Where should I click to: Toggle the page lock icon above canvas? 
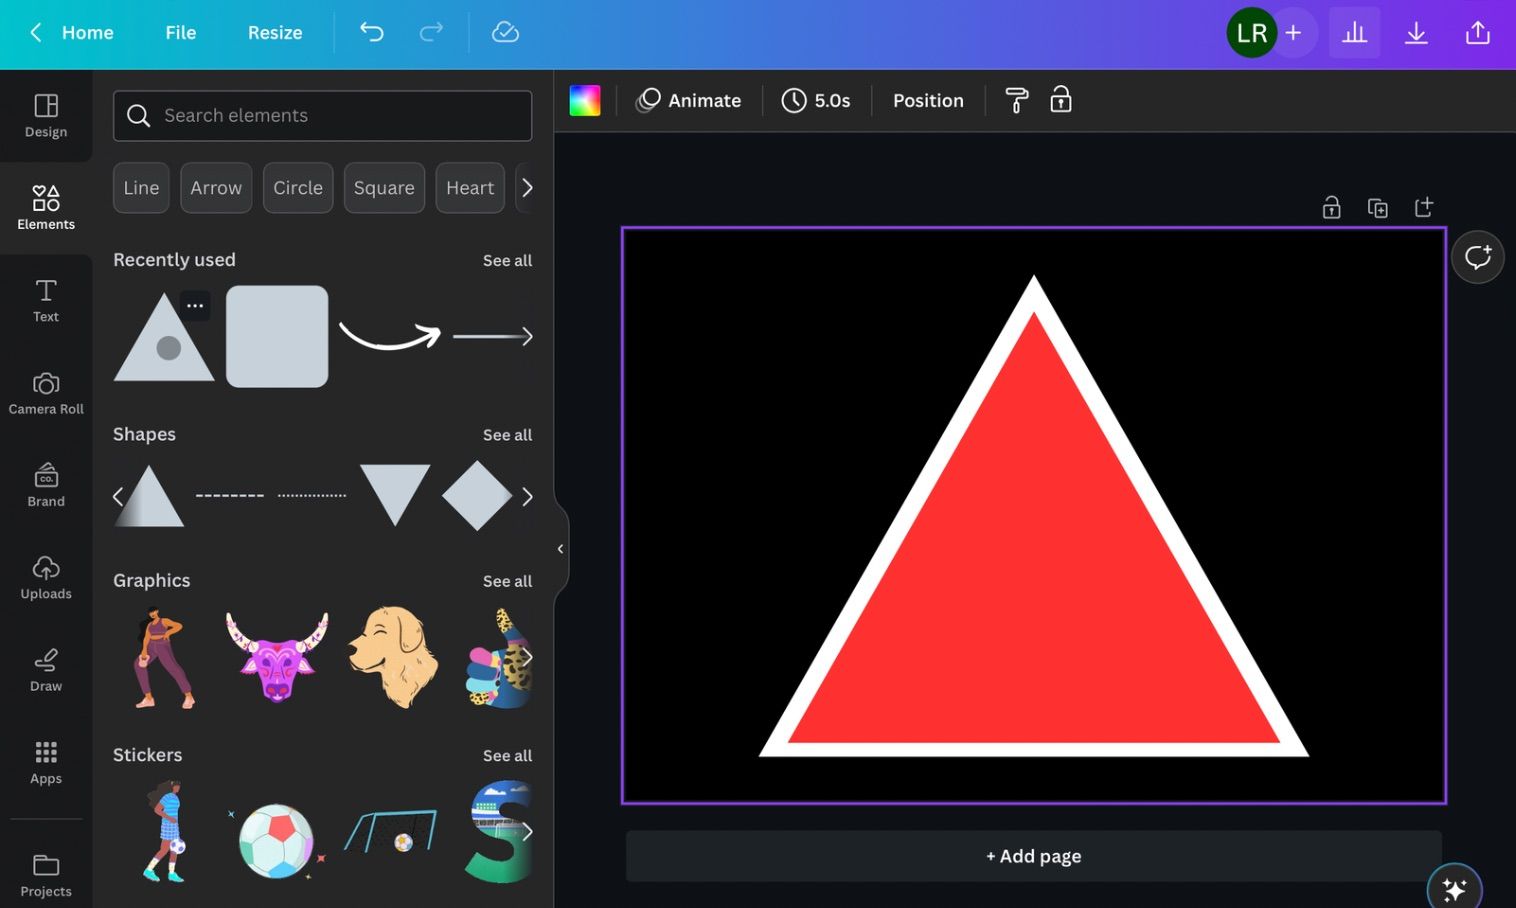coord(1331,207)
